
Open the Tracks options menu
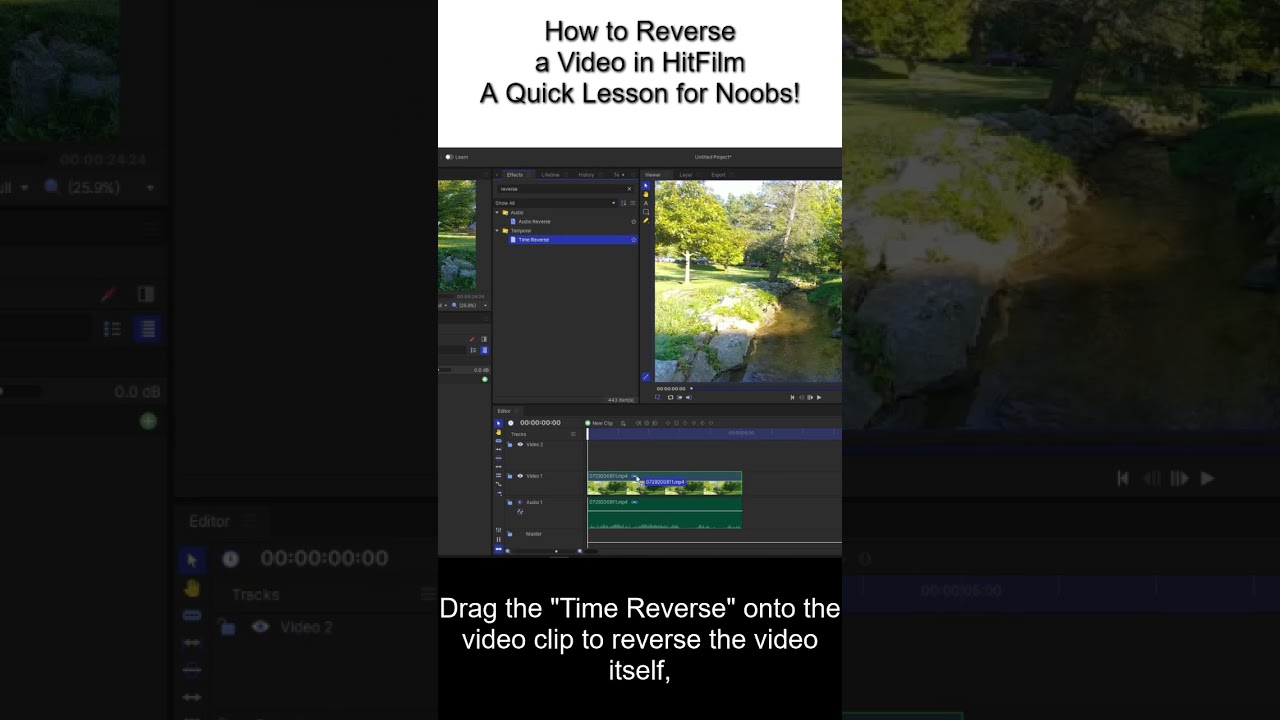click(573, 434)
